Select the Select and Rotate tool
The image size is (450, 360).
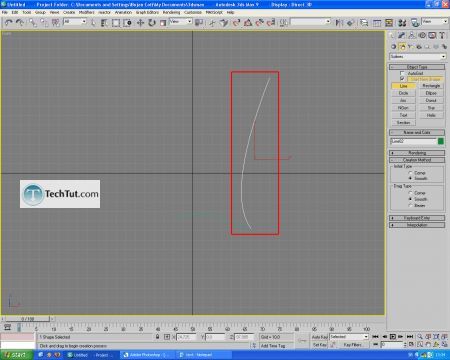(152, 22)
